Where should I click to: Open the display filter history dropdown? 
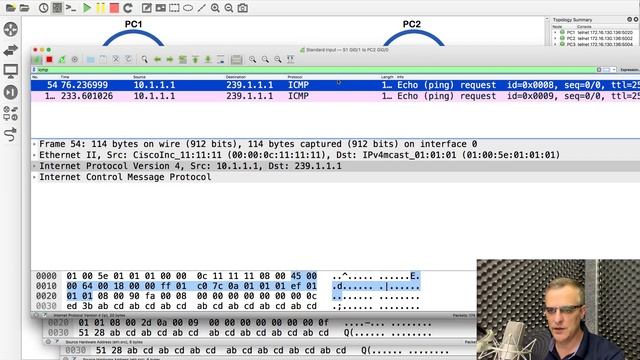coord(613,70)
